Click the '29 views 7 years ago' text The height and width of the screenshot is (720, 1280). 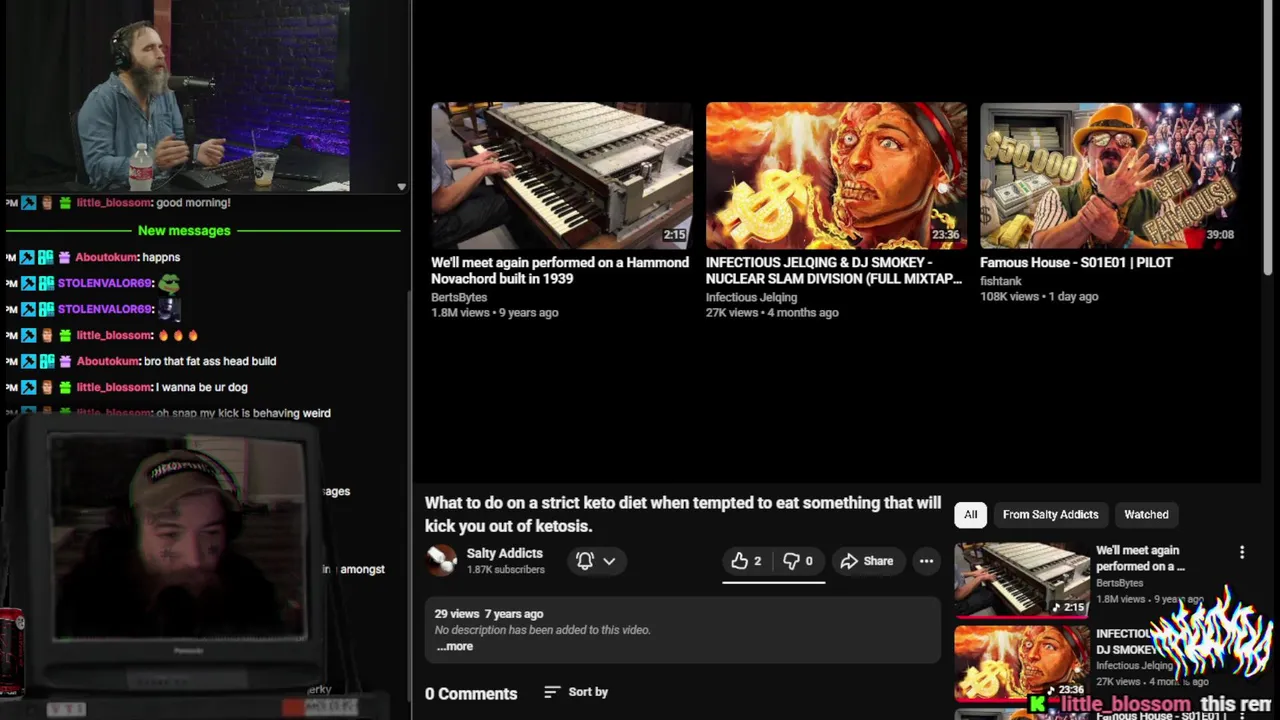click(x=489, y=614)
